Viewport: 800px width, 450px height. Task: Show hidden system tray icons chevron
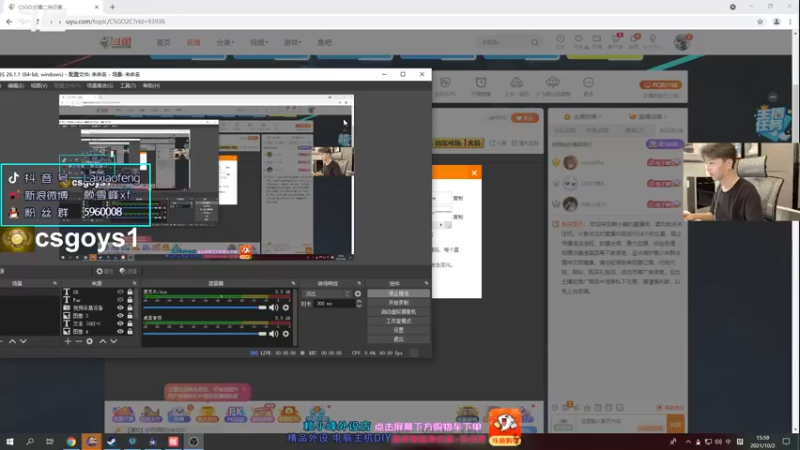[688, 441]
